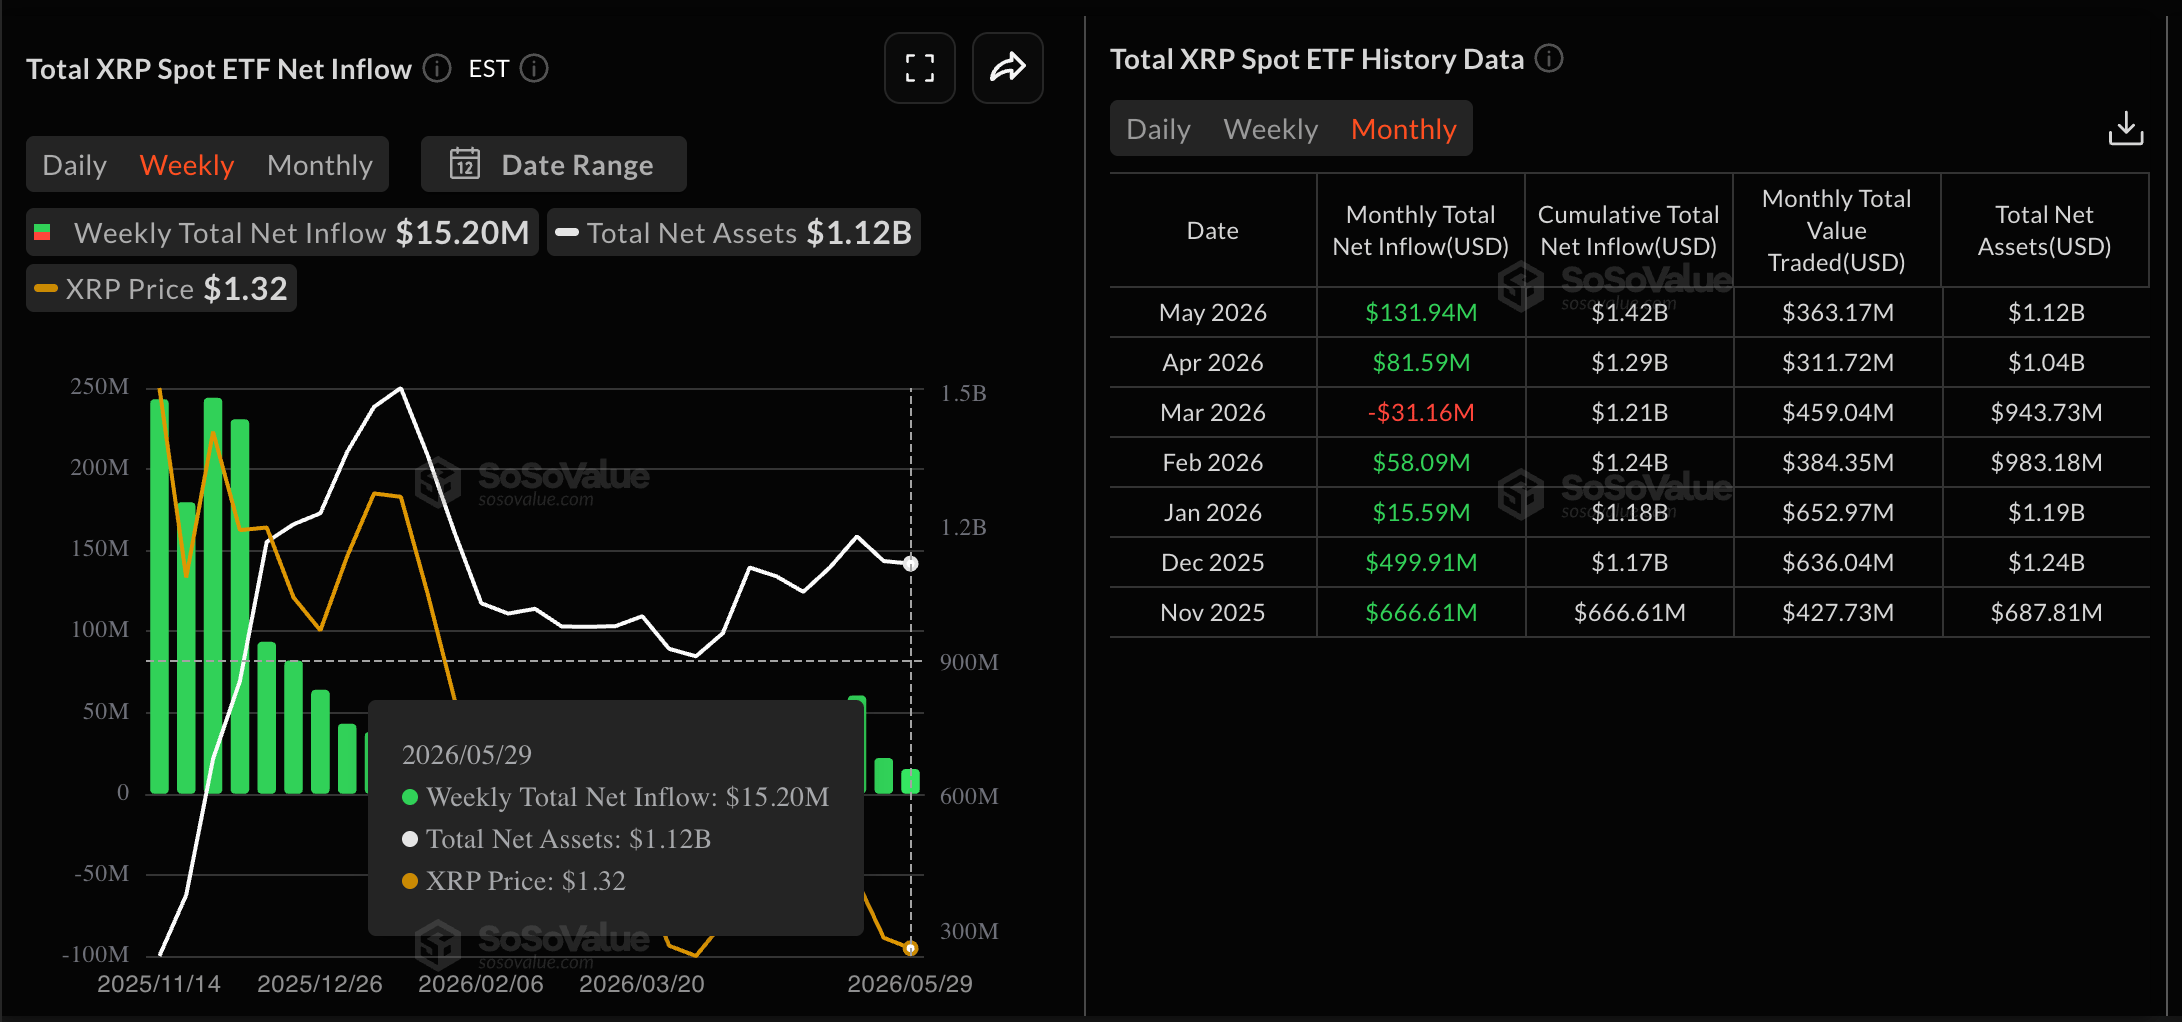Click the $81.59M inflow value

click(x=1421, y=362)
